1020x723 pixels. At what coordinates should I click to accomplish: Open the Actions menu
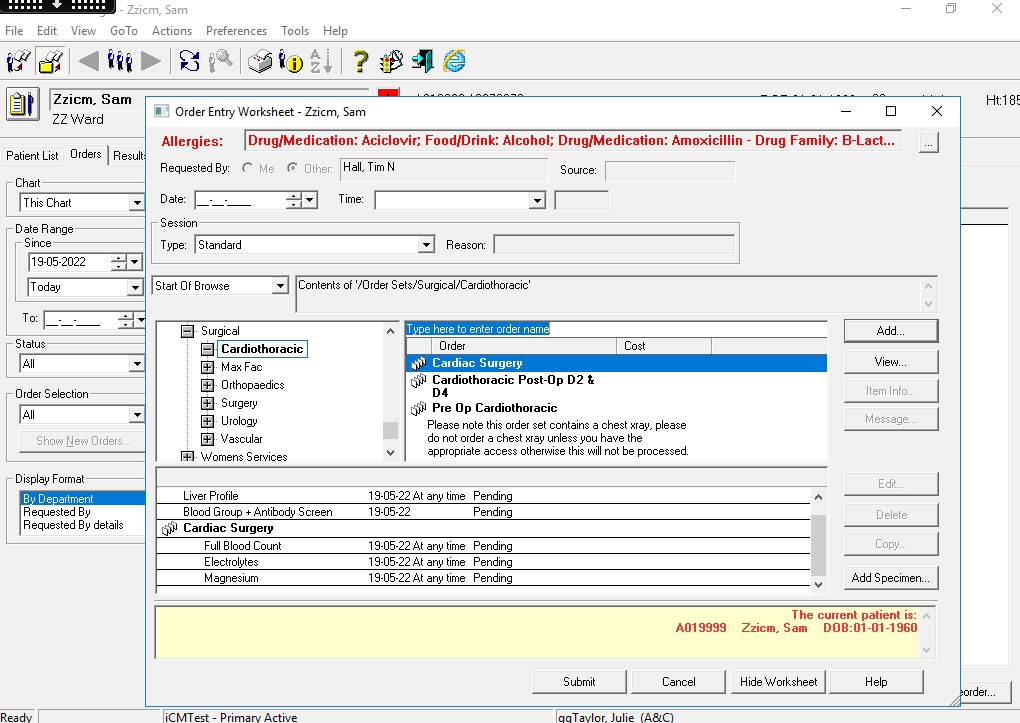pos(172,31)
